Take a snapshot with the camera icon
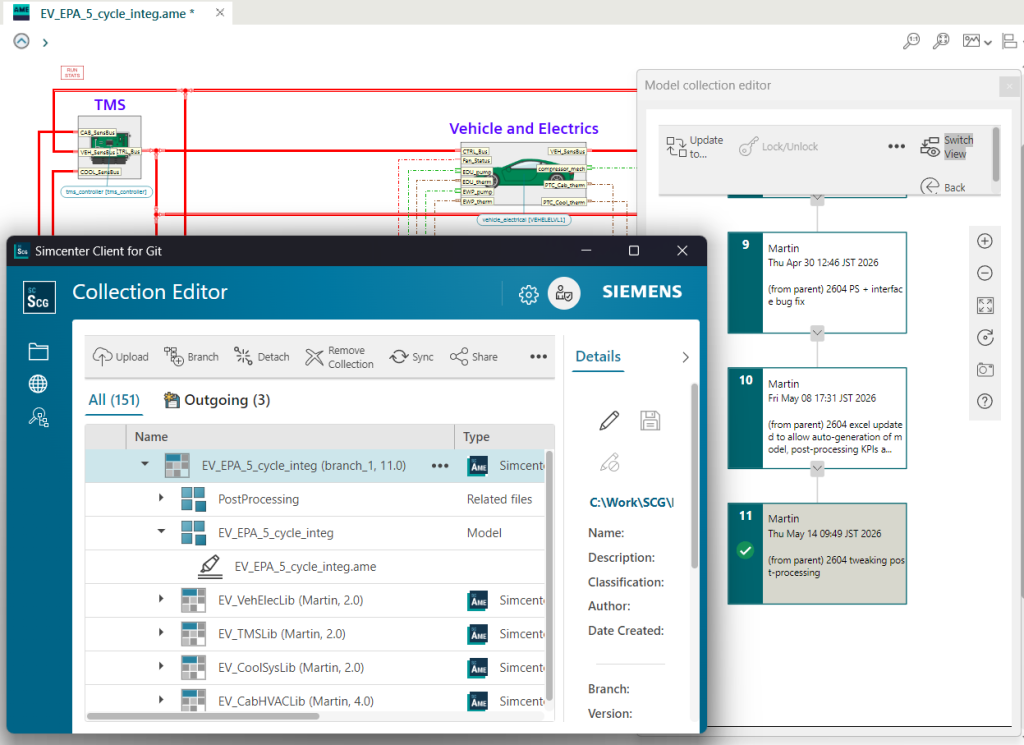Screen dimensions: 1024x745 pos(985,370)
